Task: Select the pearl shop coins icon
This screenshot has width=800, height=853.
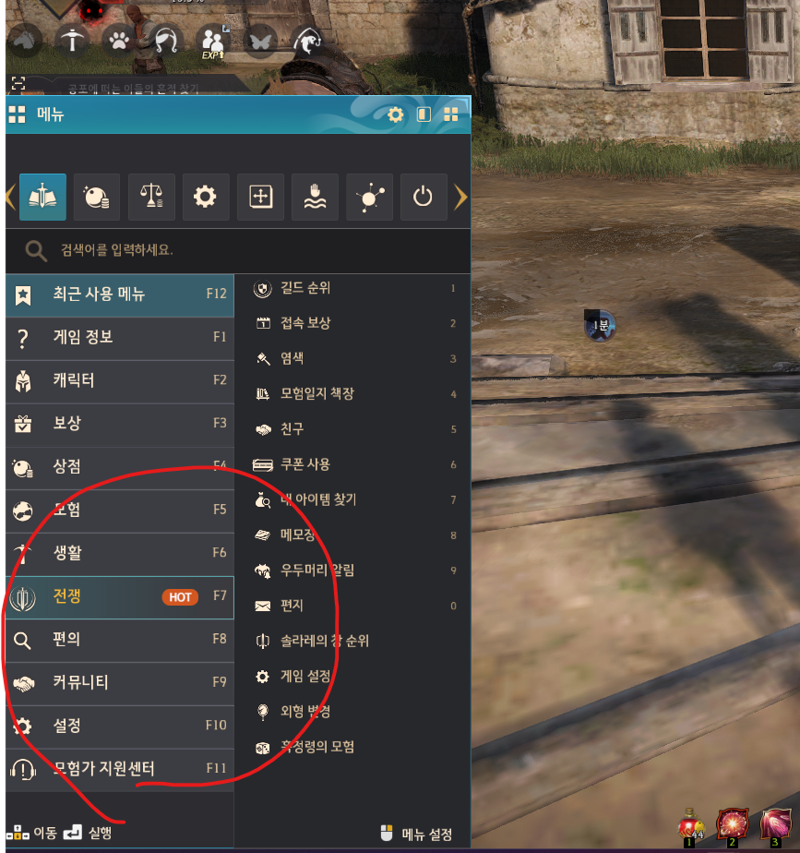Action: (97, 197)
